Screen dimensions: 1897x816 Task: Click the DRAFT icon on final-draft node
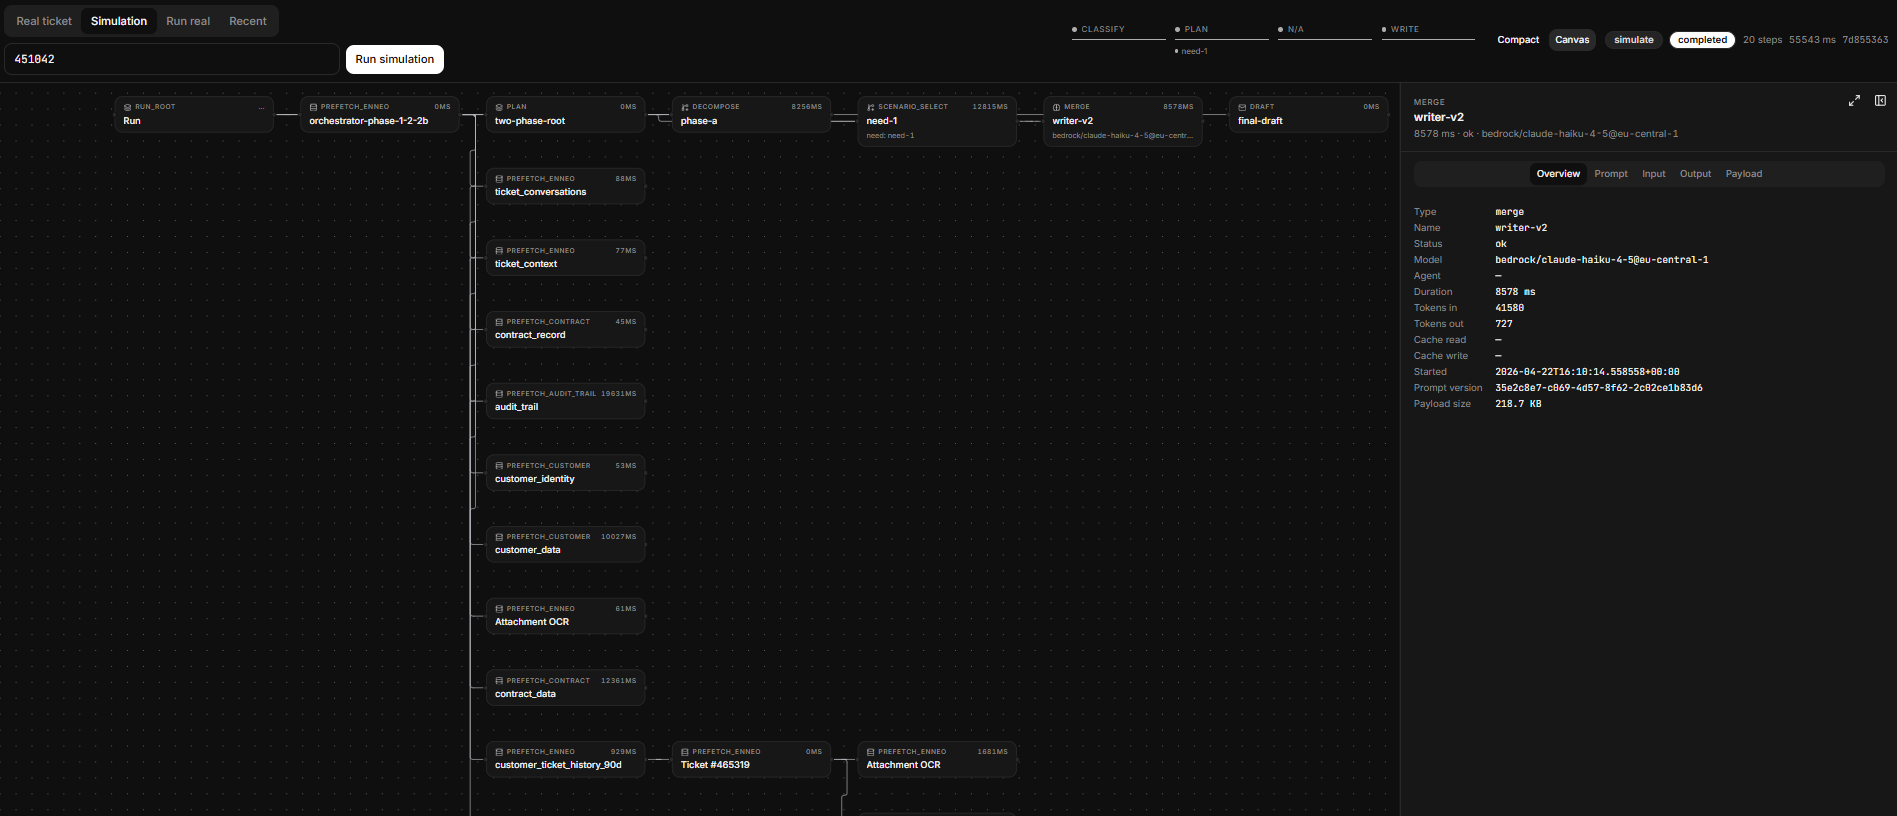click(1242, 107)
